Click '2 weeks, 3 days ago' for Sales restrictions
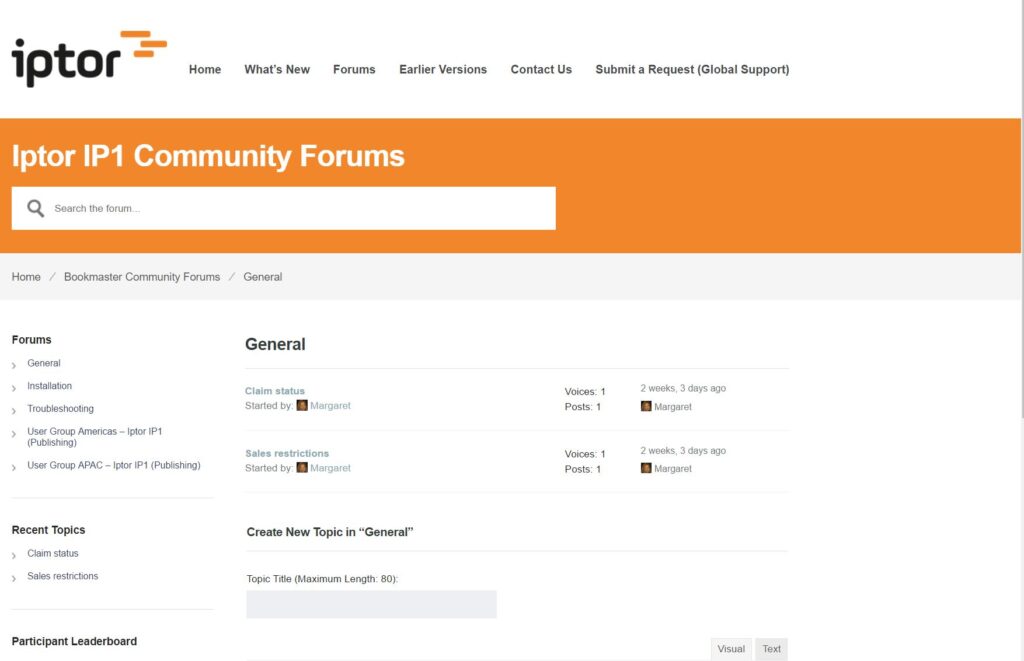Screen dimensions: 1024x661 [x=683, y=451]
